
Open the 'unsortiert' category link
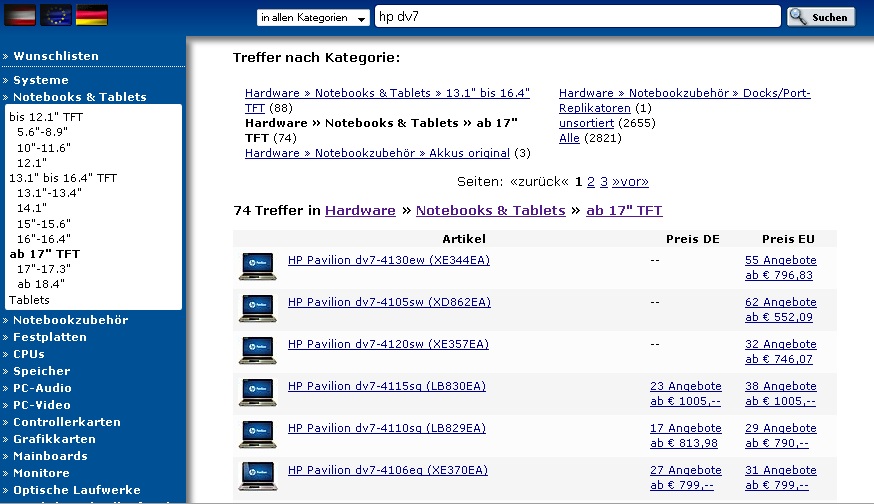[x=586, y=123]
